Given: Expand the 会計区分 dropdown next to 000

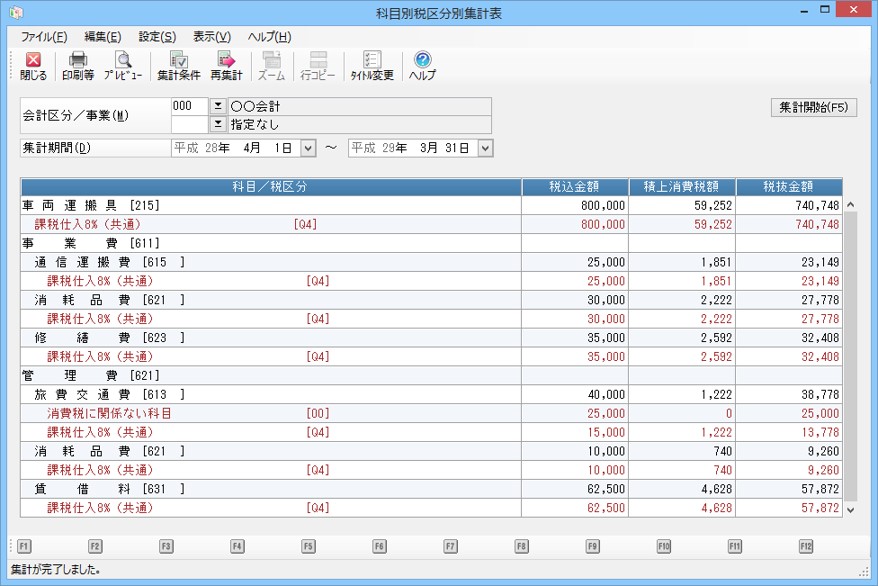Looking at the screenshot, I should (x=218, y=106).
